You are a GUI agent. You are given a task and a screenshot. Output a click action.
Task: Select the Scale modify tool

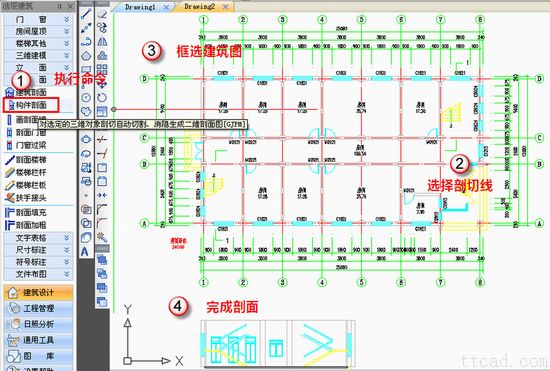click(102, 112)
